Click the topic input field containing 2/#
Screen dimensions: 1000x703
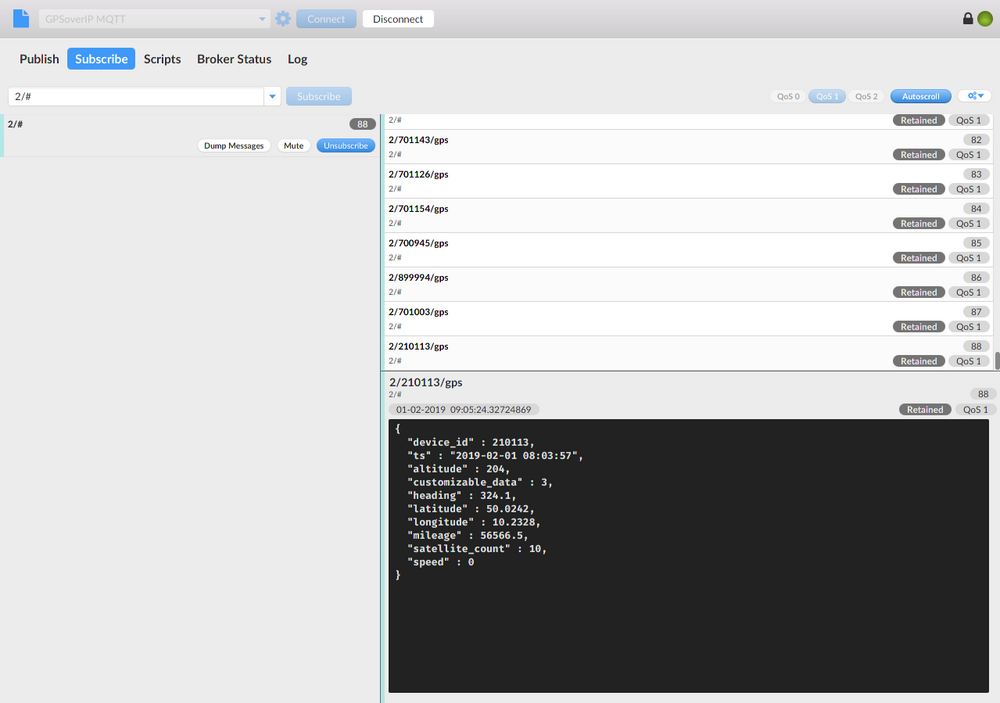point(136,96)
